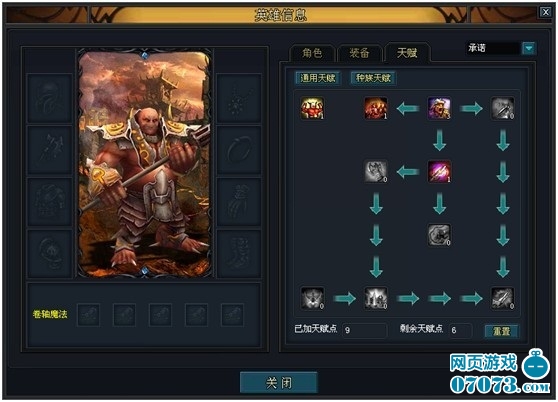Click the first 卷轴魔法 scroll slot
Image resolution: width=558 pixels, height=402 pixels.
click(x=88, y=315)
